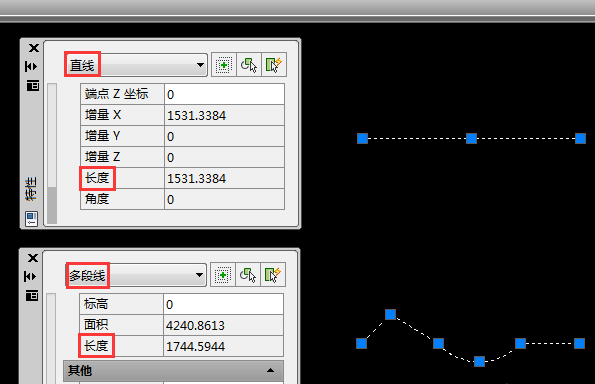Click the 角度 value cell

[224, 199]
